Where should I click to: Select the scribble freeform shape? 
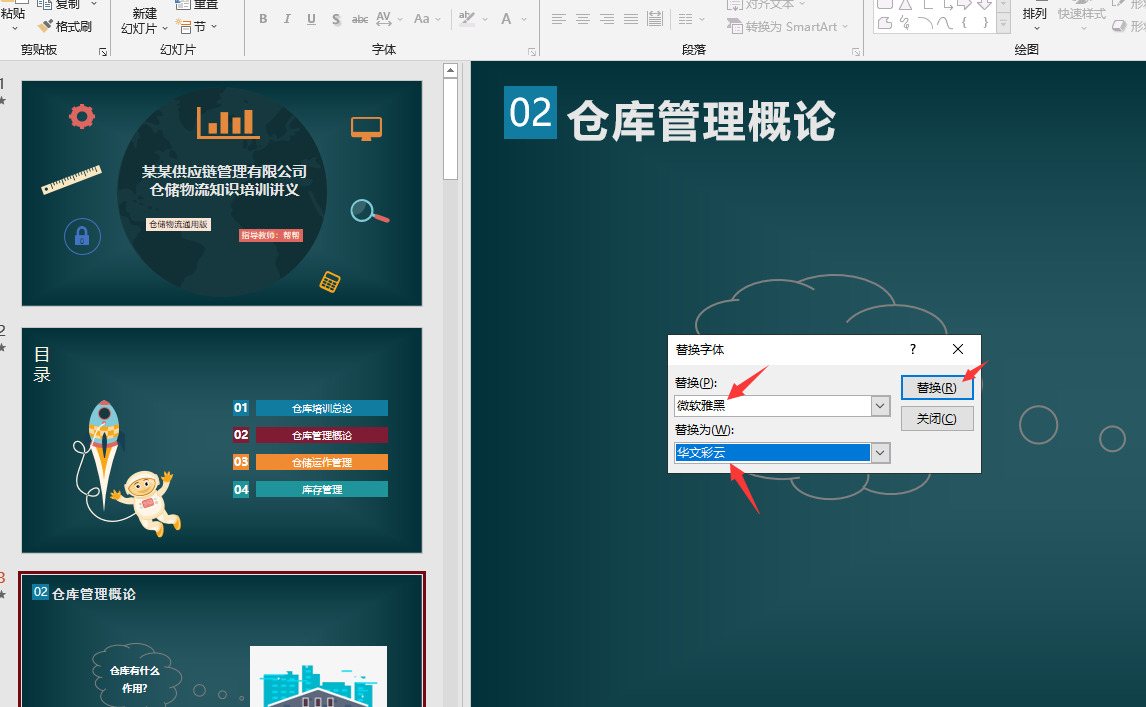click(x=905, y=23)
